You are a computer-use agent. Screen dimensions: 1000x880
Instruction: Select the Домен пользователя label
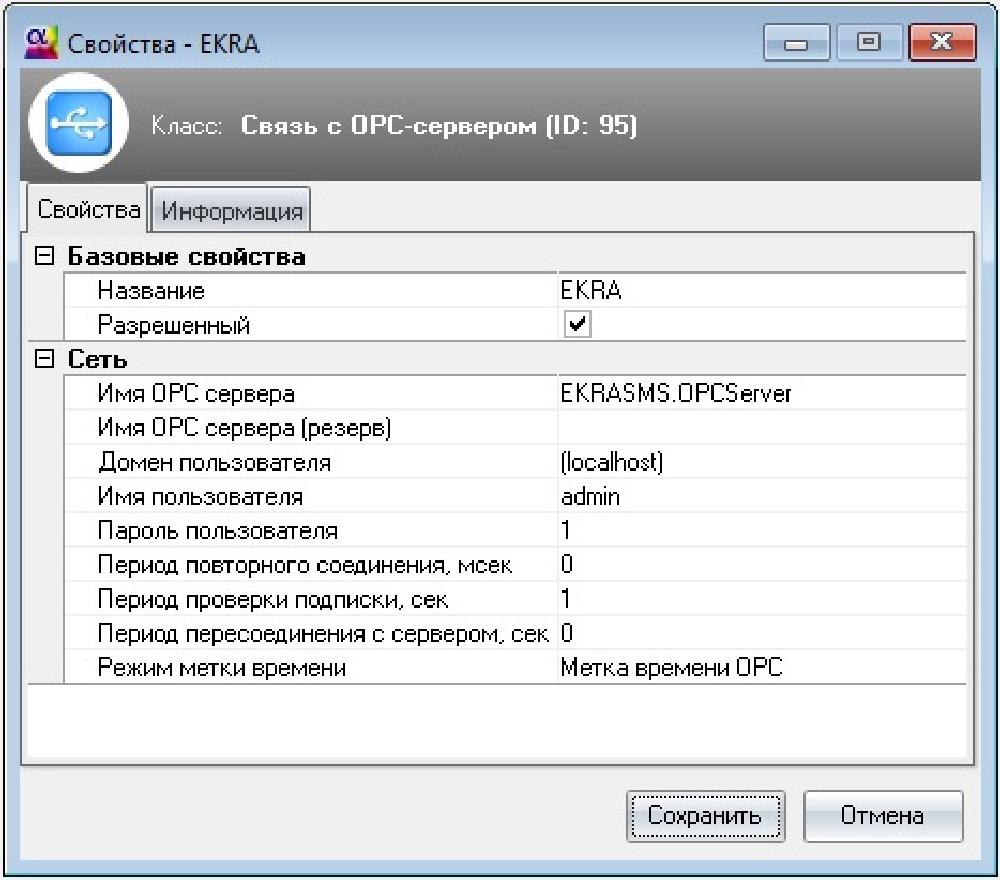pos(214,462)
